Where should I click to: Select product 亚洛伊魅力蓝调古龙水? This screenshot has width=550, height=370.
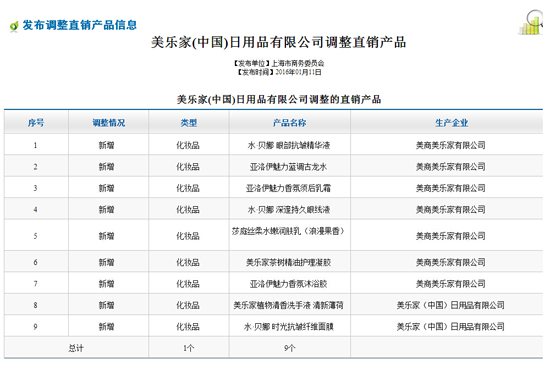(x=288, y=167)
